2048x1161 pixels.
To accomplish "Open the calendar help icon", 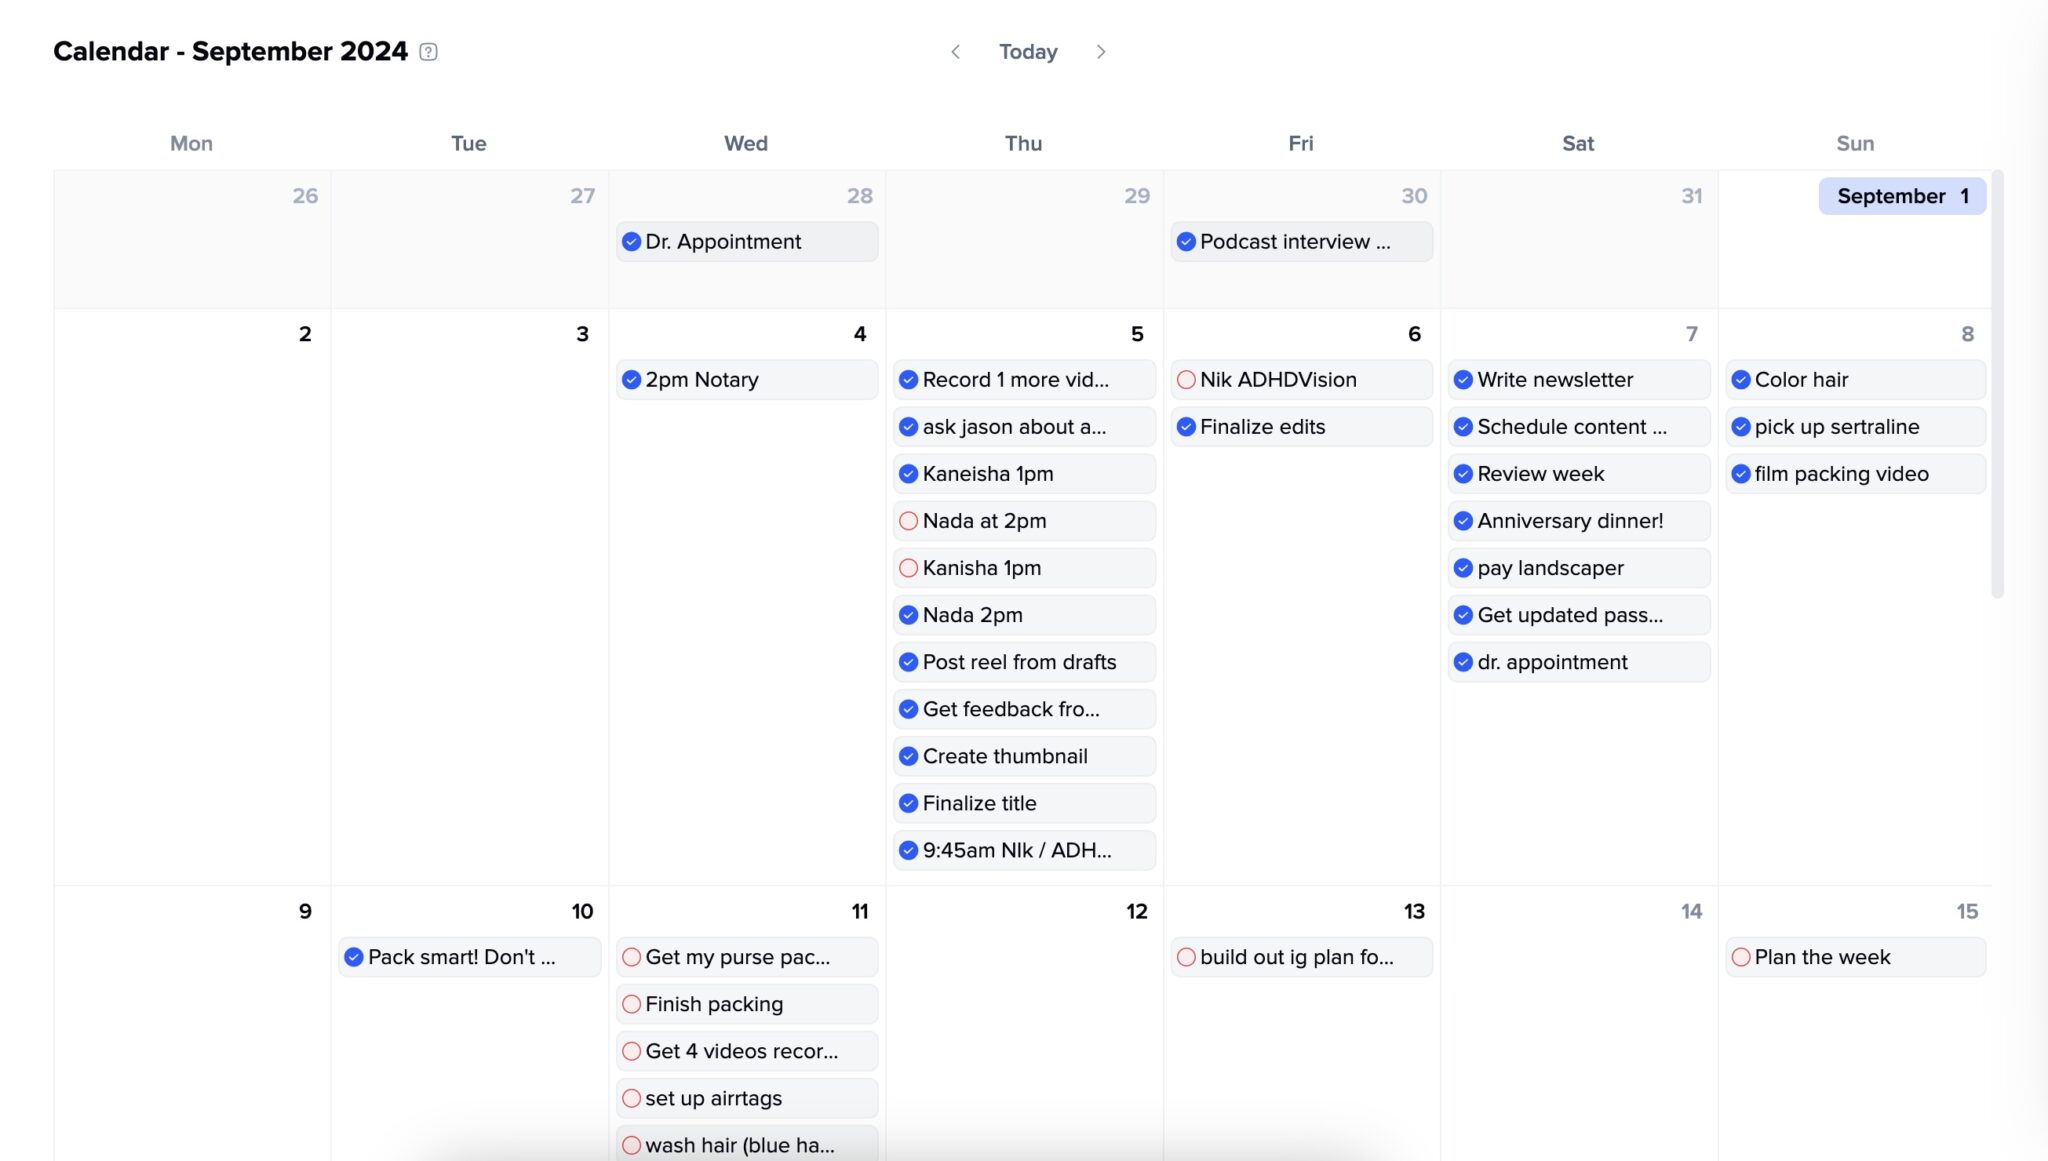I will 429,51.
